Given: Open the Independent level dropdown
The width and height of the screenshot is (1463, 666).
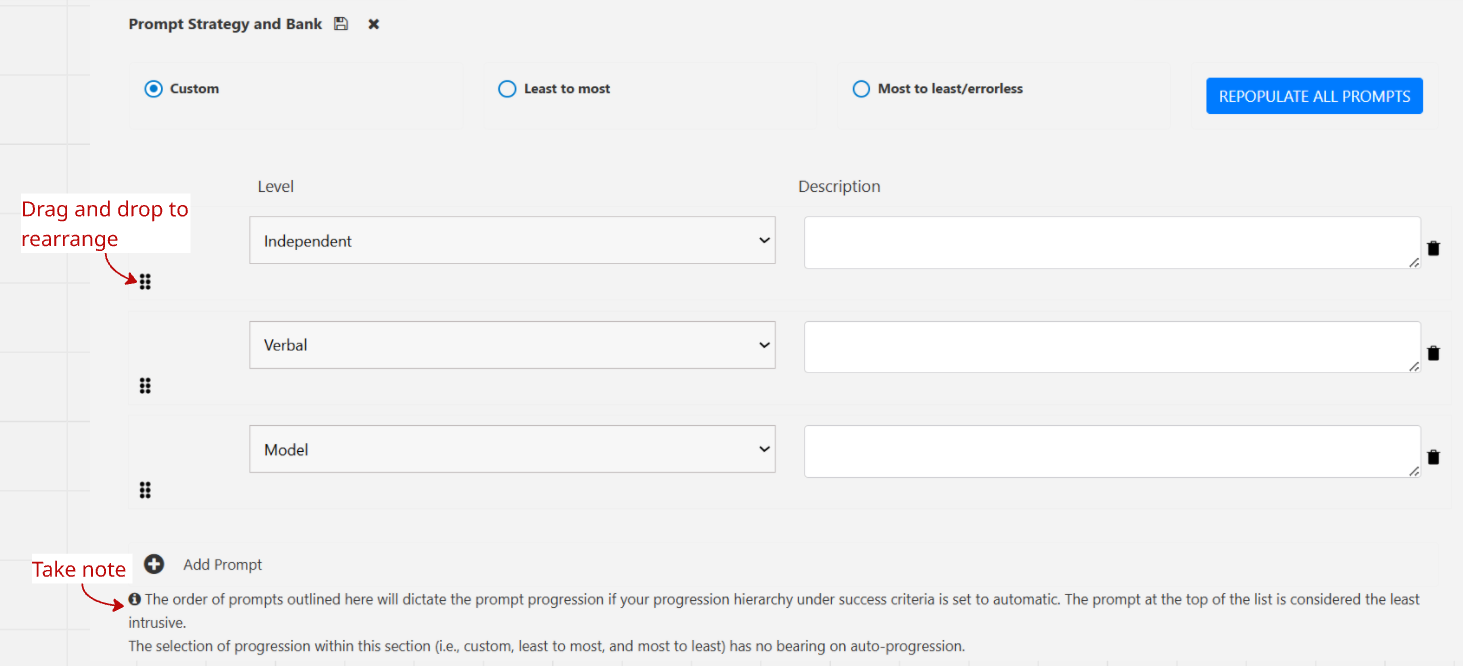Looking at the screenshot, I should point(512,241).
